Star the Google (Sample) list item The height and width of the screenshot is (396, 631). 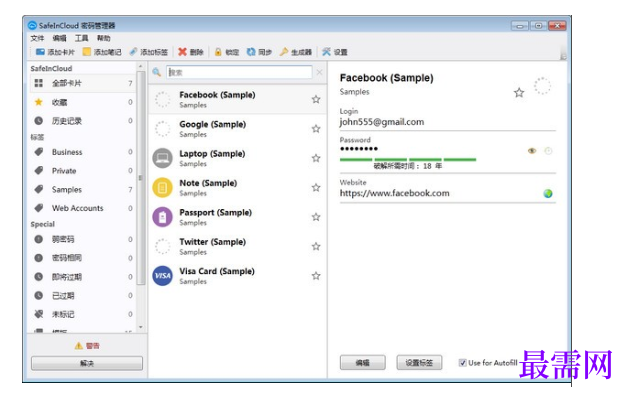click(x=316, y=129)
